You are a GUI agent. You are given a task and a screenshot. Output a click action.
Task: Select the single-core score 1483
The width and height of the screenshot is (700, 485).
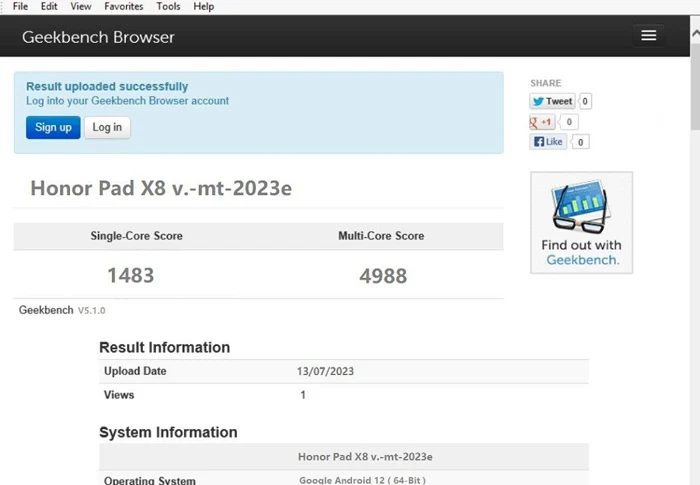point(130,275)
